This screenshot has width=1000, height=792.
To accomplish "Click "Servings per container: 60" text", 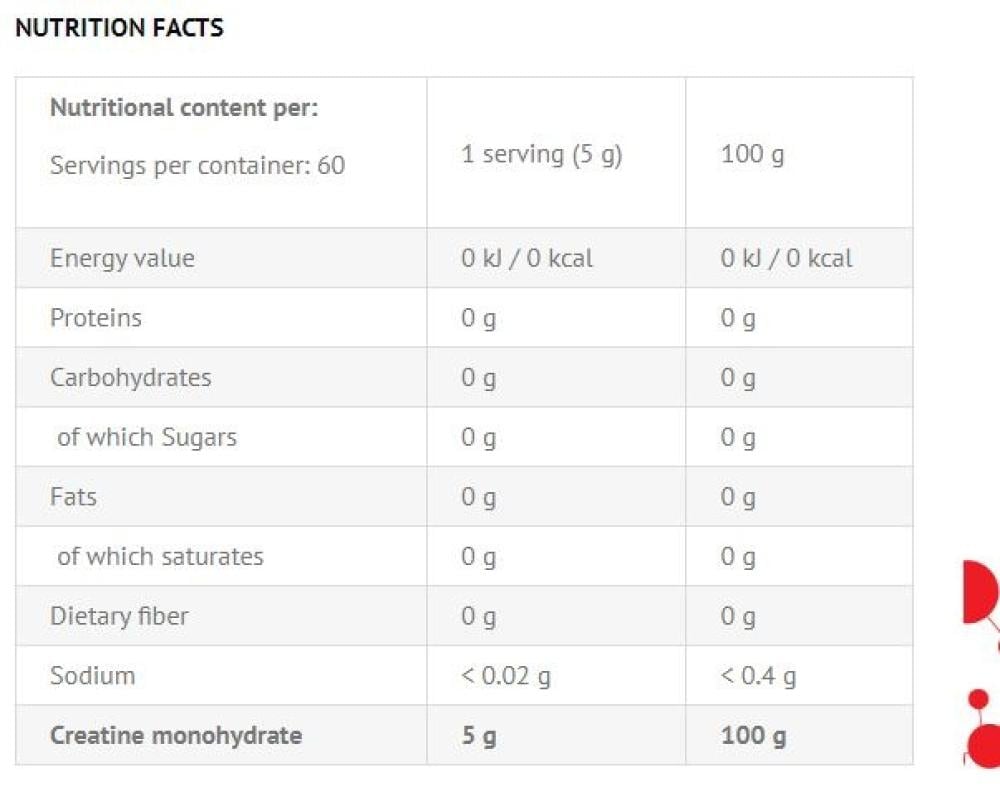I will pyautogui.click(x=197, y=165).
